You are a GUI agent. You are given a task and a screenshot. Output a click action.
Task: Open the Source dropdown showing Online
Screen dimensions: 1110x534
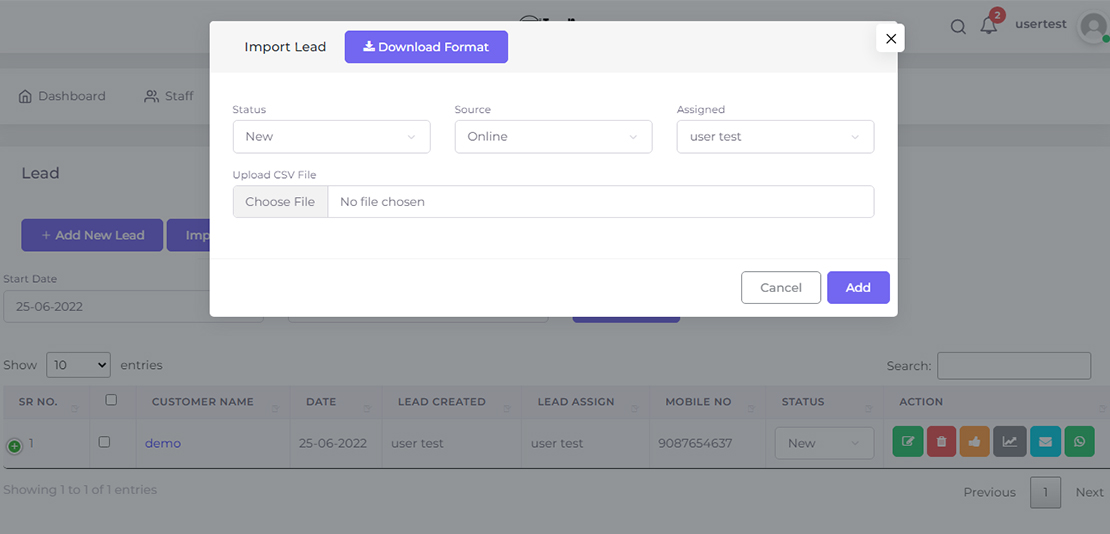click(553, 137)
